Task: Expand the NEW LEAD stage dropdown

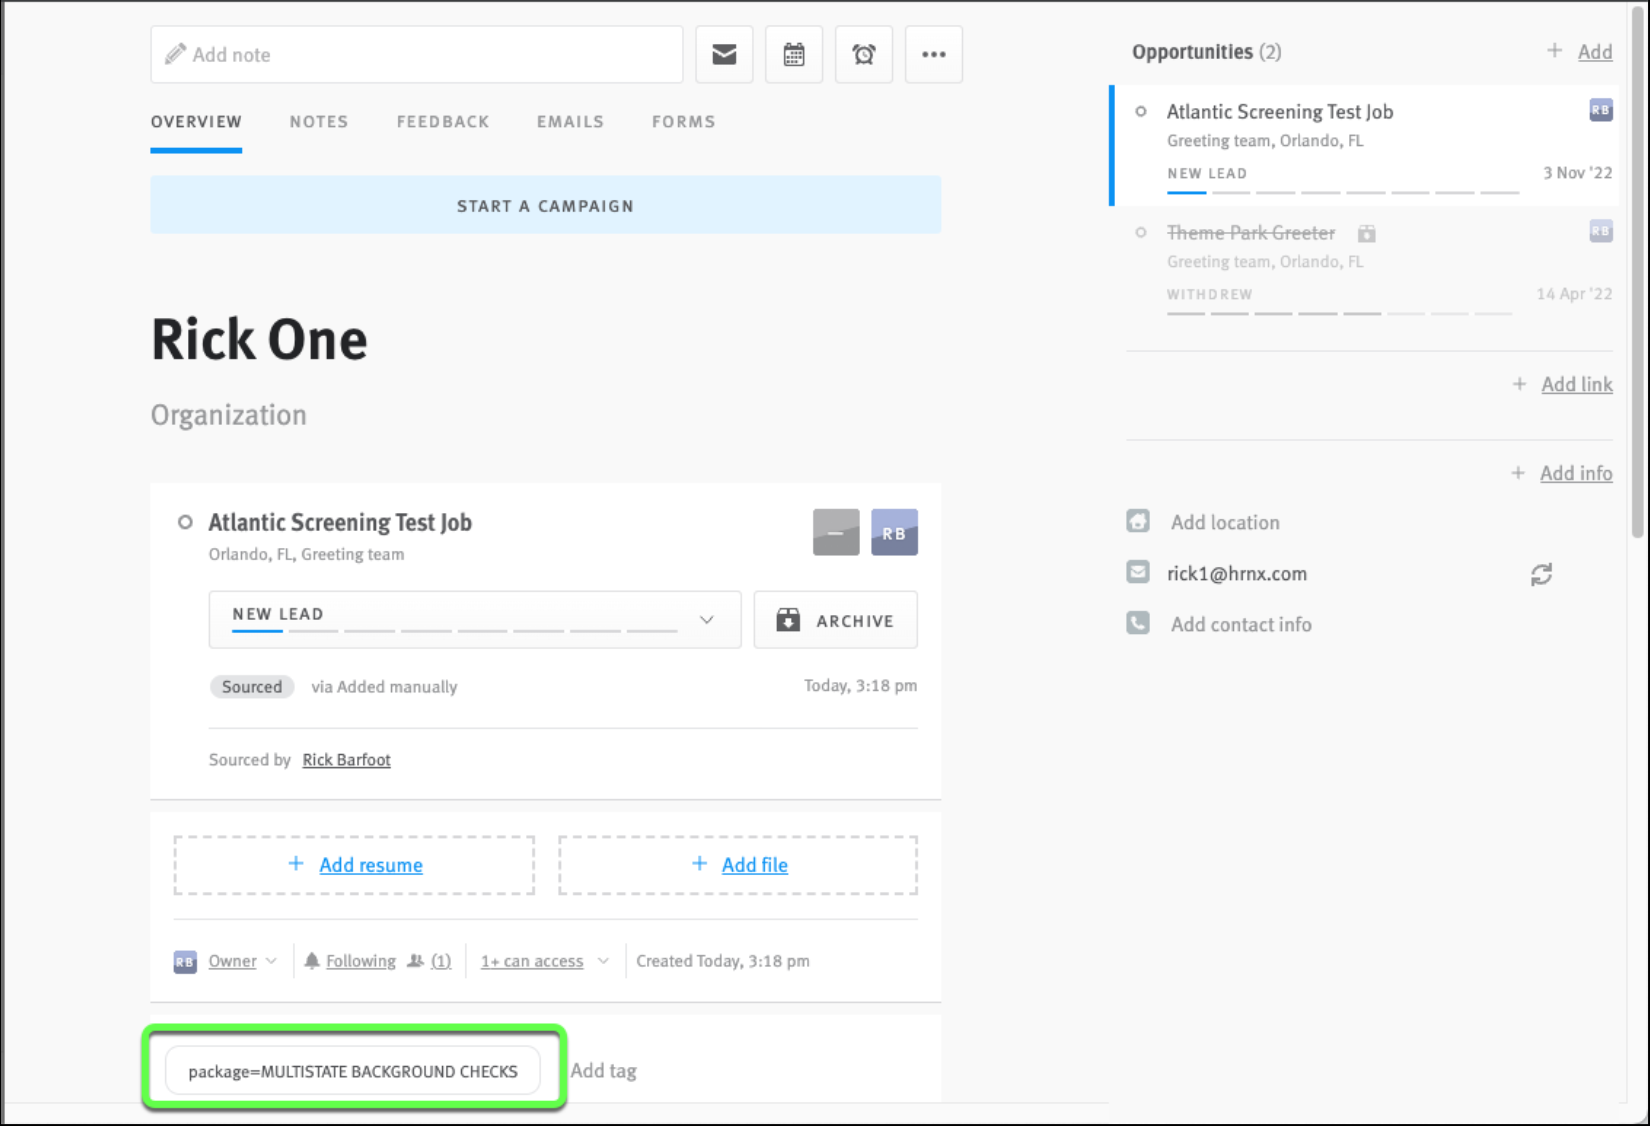Action: coord(710,619)
